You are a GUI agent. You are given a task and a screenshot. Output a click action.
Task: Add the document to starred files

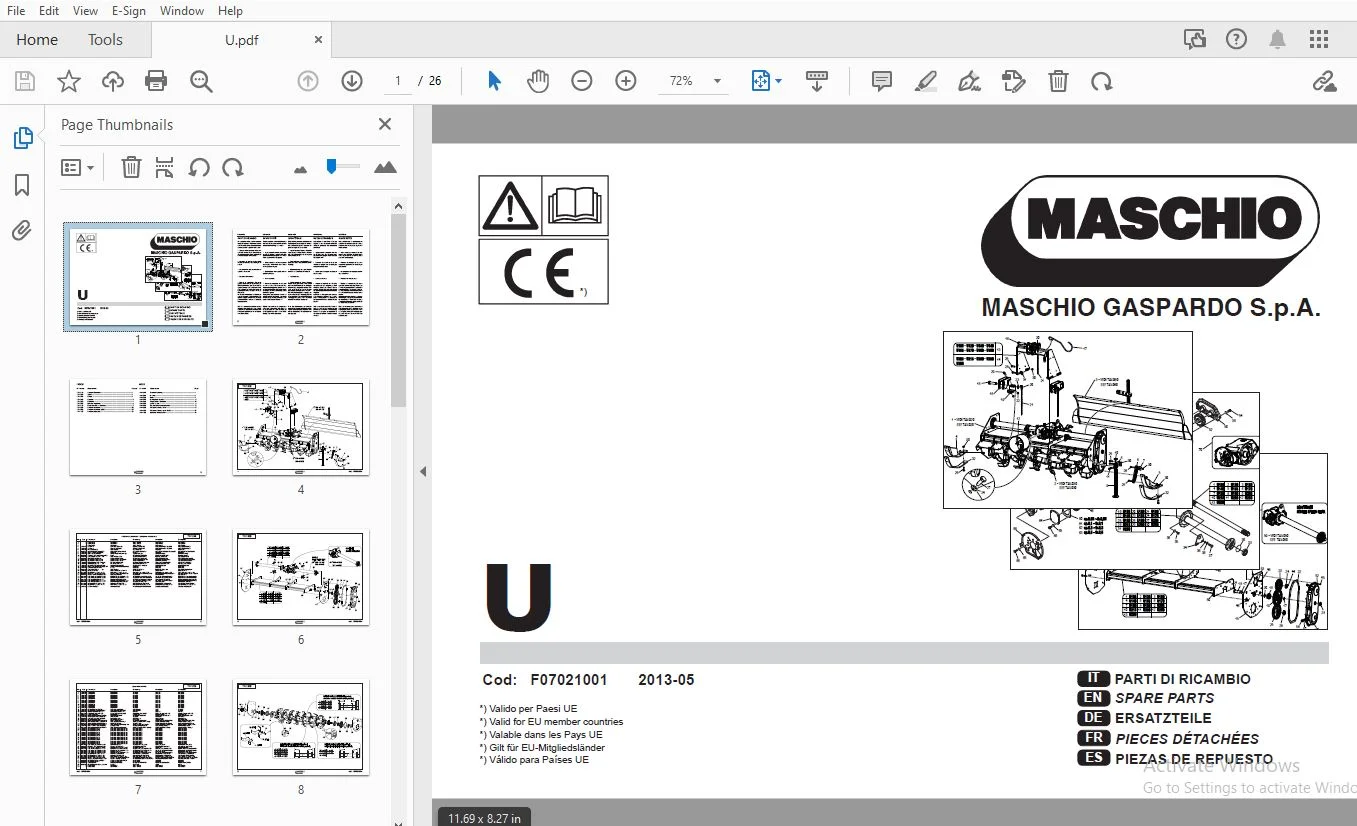pyautogui.click(x=69, y=81)
